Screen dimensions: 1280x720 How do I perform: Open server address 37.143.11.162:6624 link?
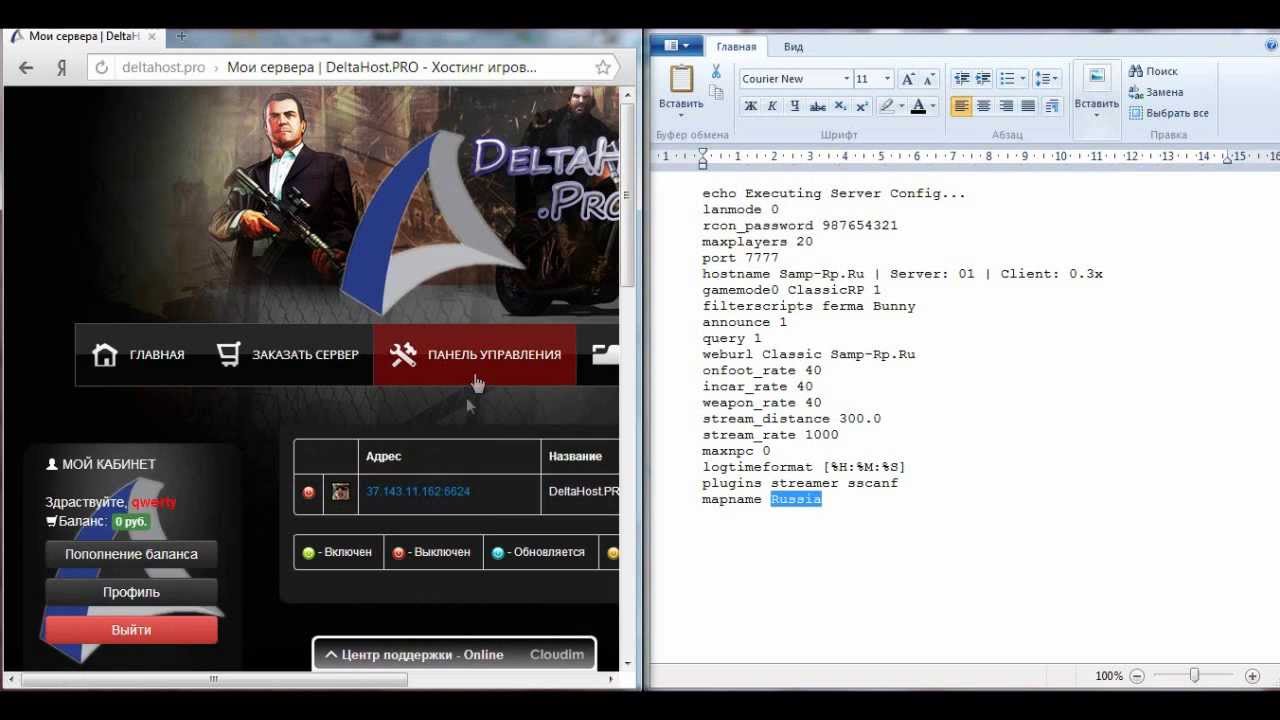418,492
